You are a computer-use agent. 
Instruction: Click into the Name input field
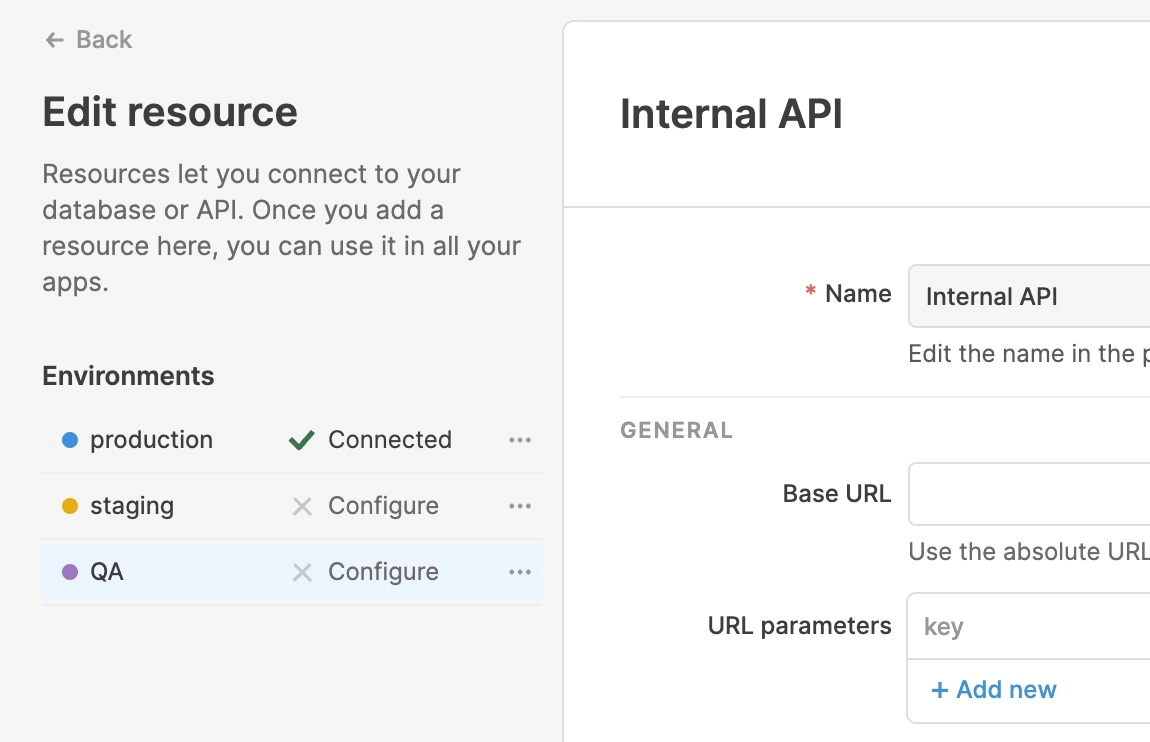(x=1030, y=296)
